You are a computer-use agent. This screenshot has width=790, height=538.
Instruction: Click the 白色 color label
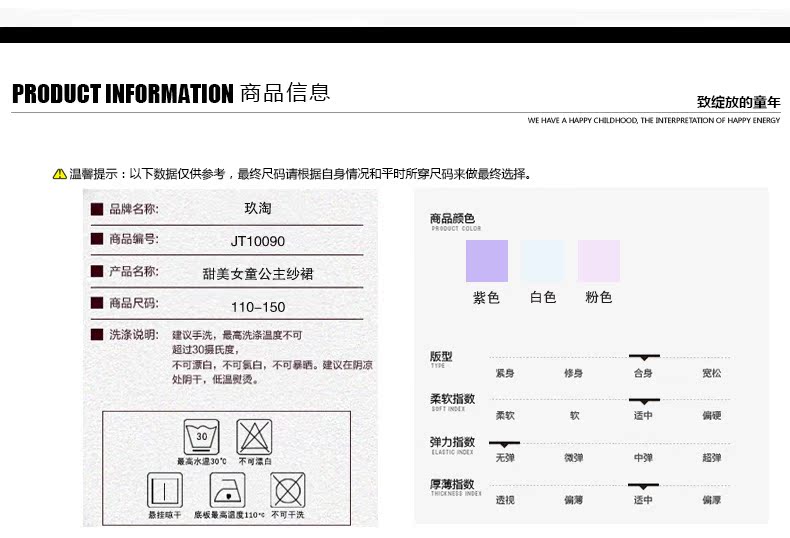click(x=543, y=297)
